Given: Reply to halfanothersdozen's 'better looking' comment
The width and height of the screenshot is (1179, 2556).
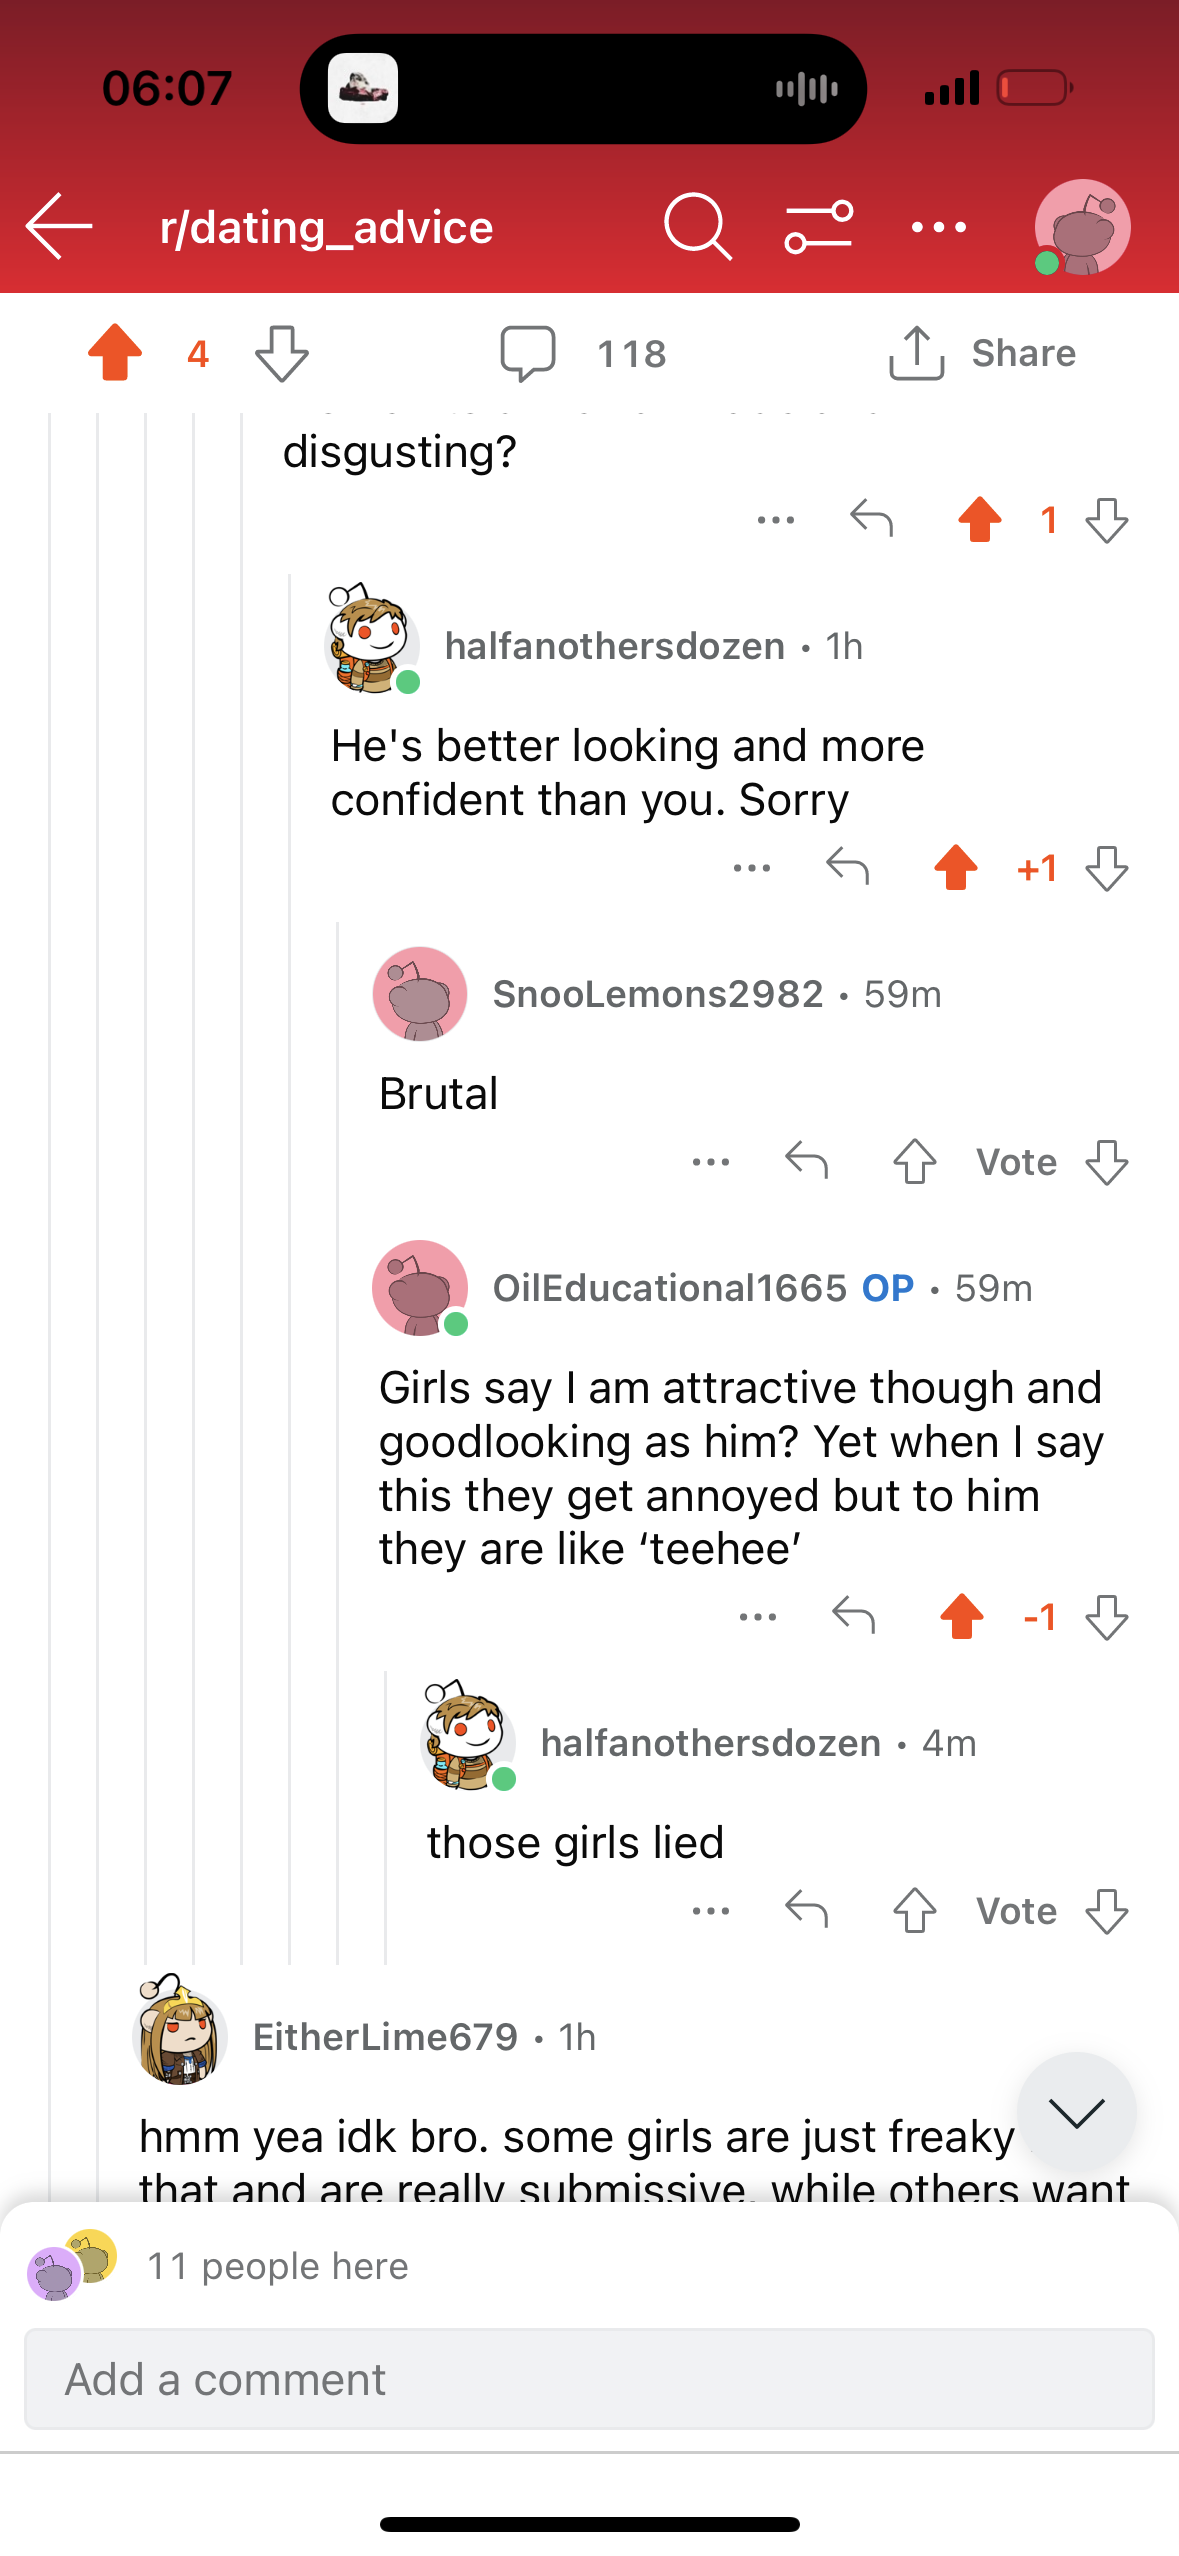Looking at the screenshot, I should 848,867.
